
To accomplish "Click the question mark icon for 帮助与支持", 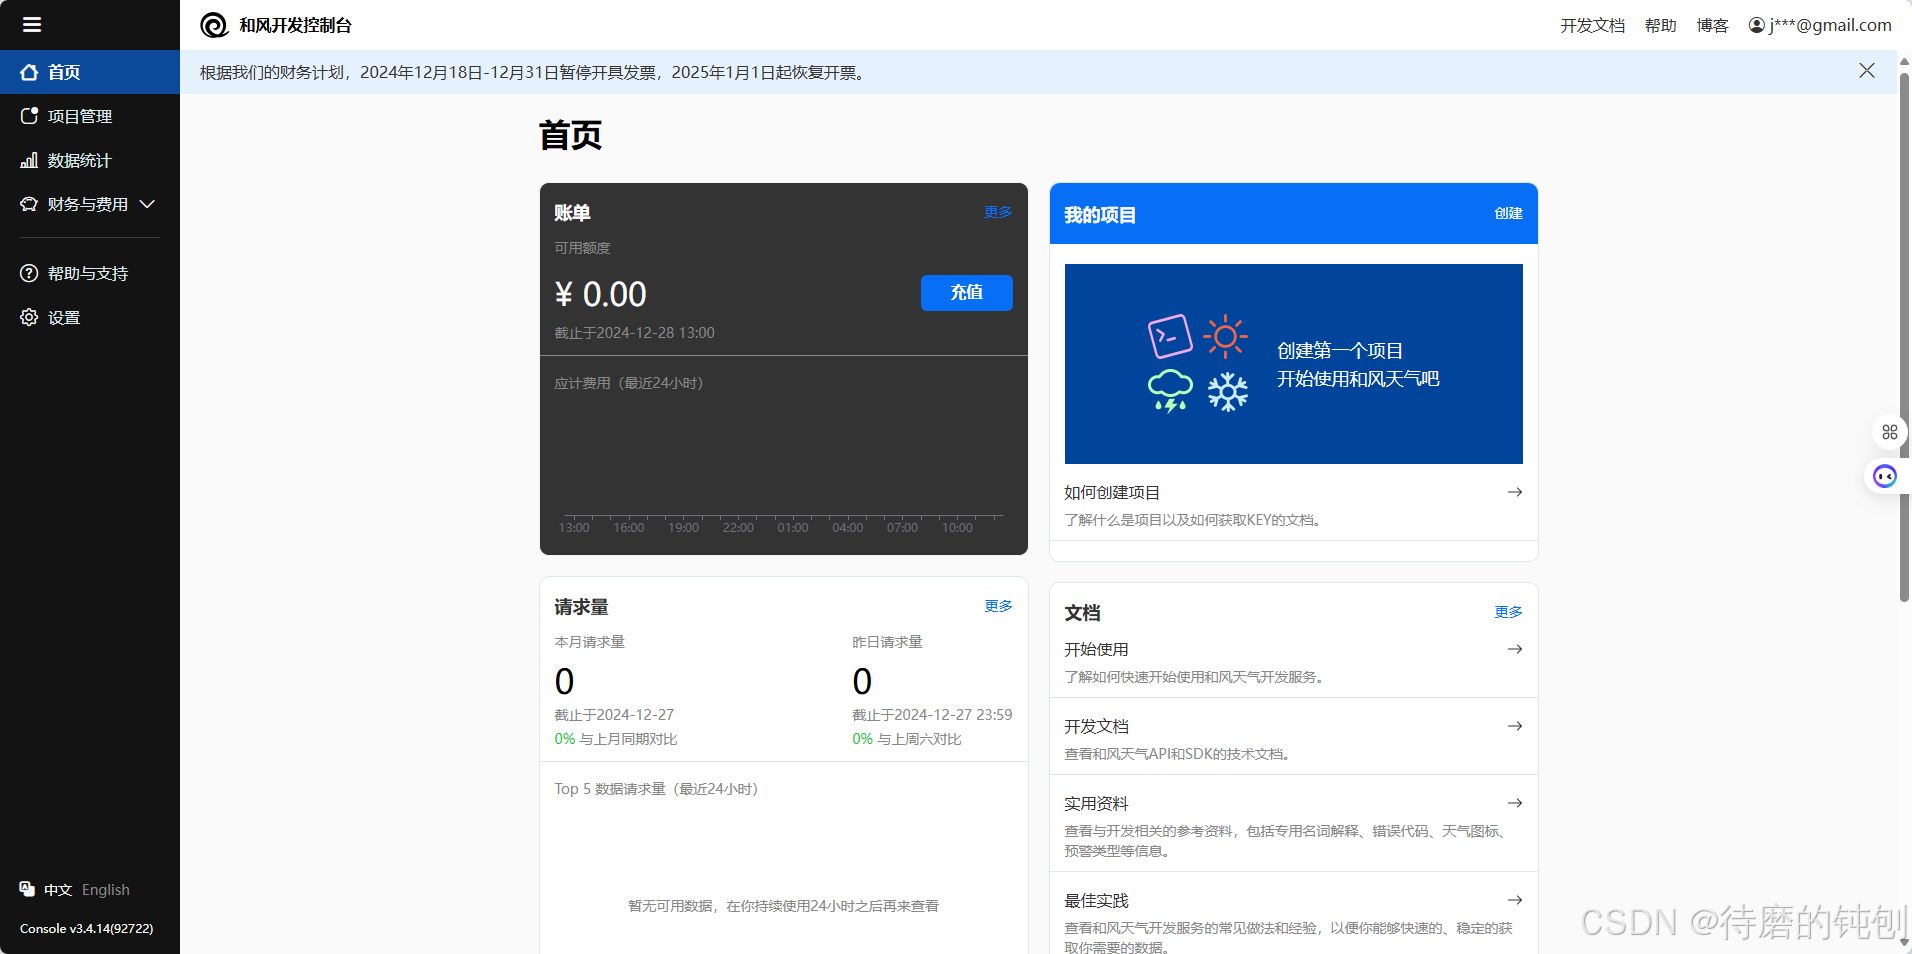I will (29, 273).
